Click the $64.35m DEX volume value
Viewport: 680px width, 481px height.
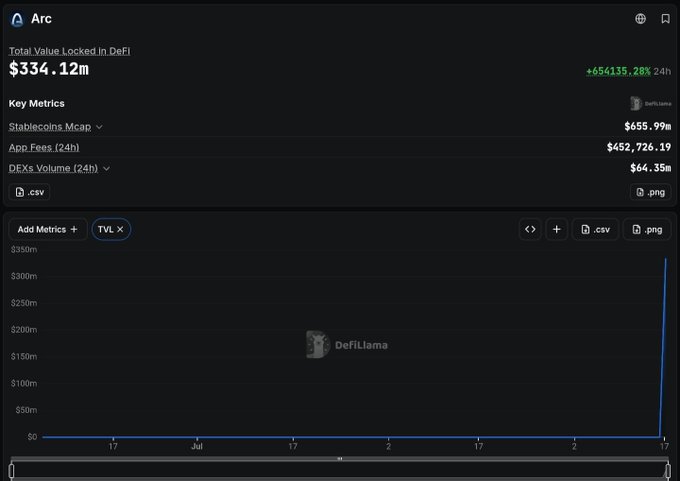point(651,168)
